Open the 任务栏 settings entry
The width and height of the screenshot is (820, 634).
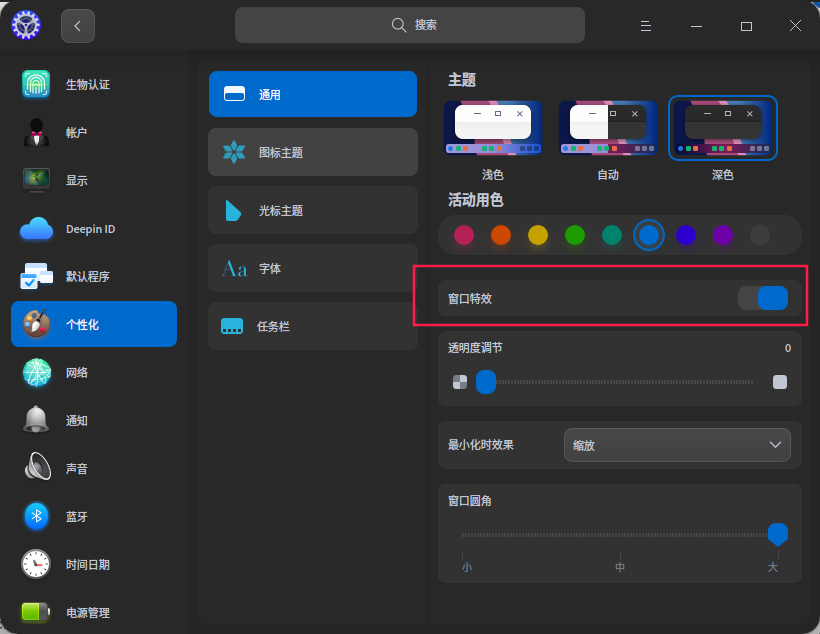pyautogui.click(x=312, y=326)
